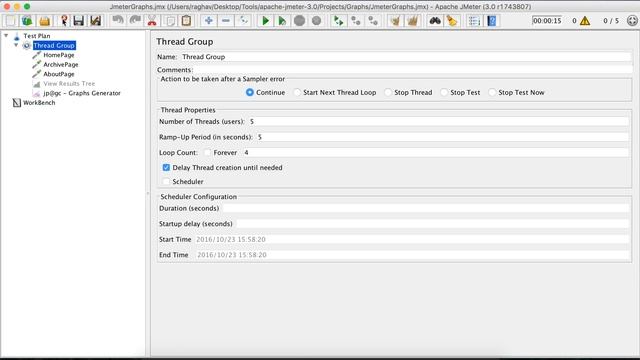640x360 pixels.
Task: Click the elapsed time 00:00:15 display
Action: pos(547,21)
